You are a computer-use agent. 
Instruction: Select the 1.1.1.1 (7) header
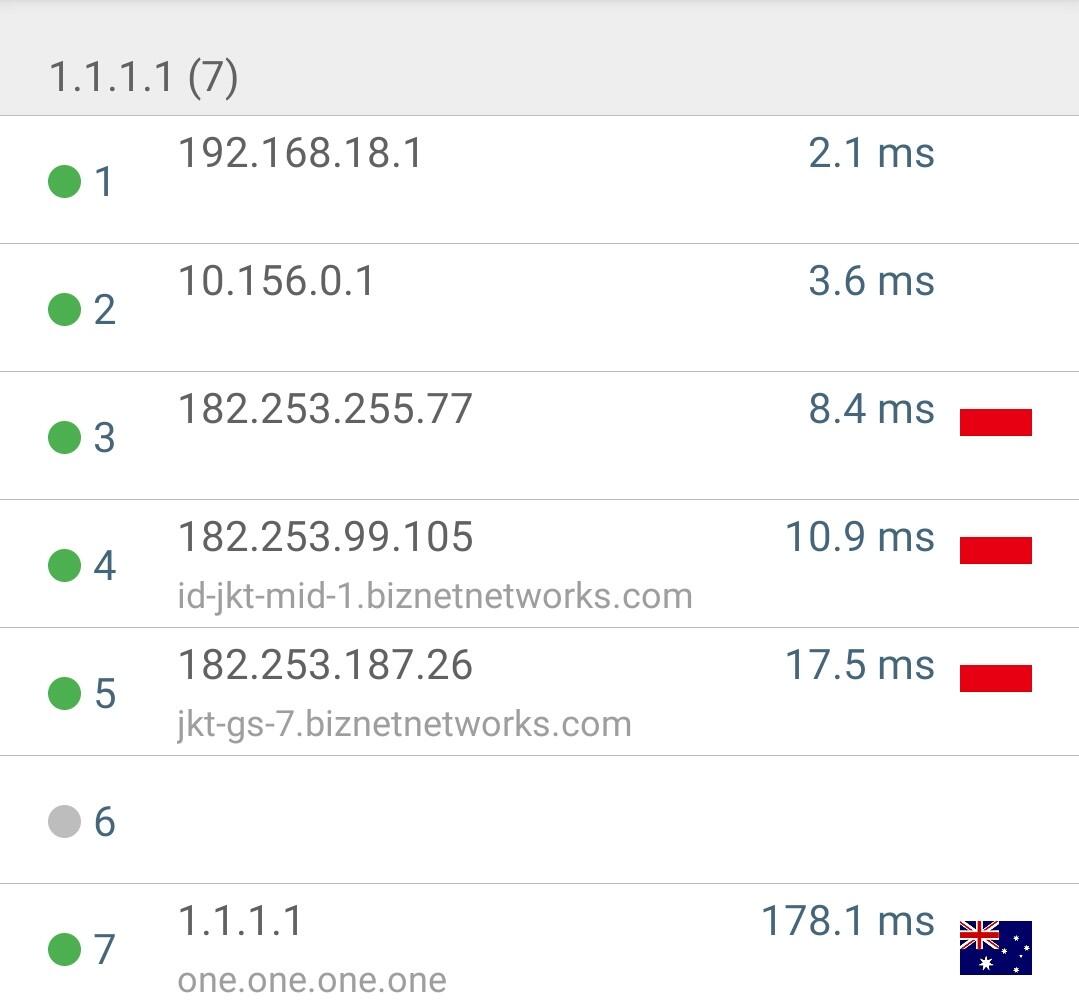coord(144,77)
